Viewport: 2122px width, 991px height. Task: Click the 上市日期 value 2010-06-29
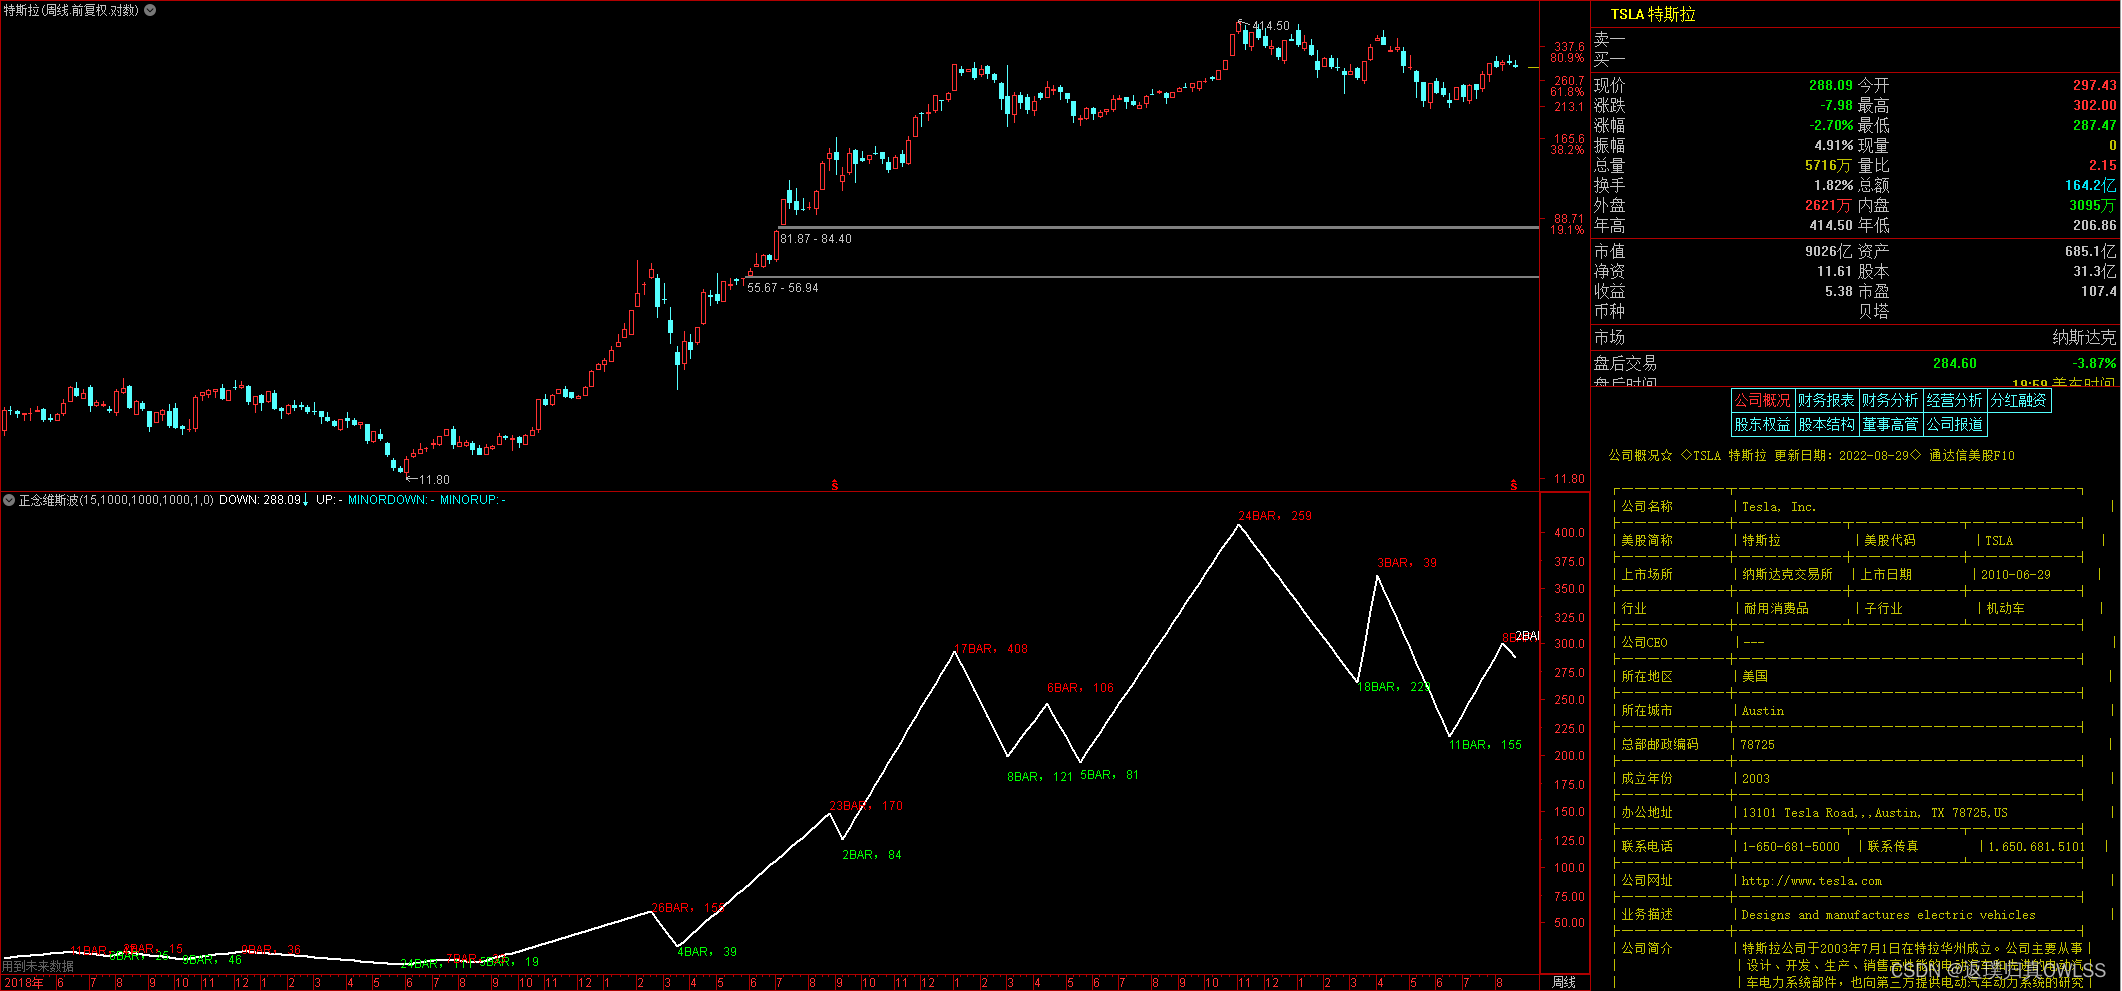[2015, 575]
